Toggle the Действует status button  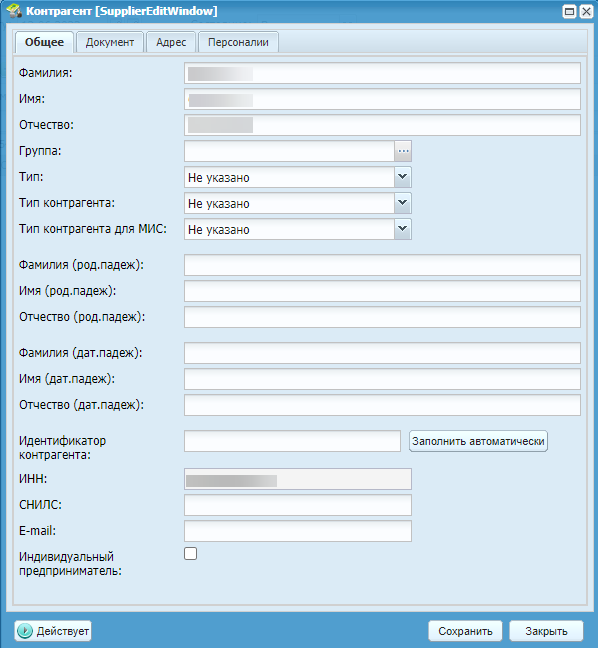53,631
